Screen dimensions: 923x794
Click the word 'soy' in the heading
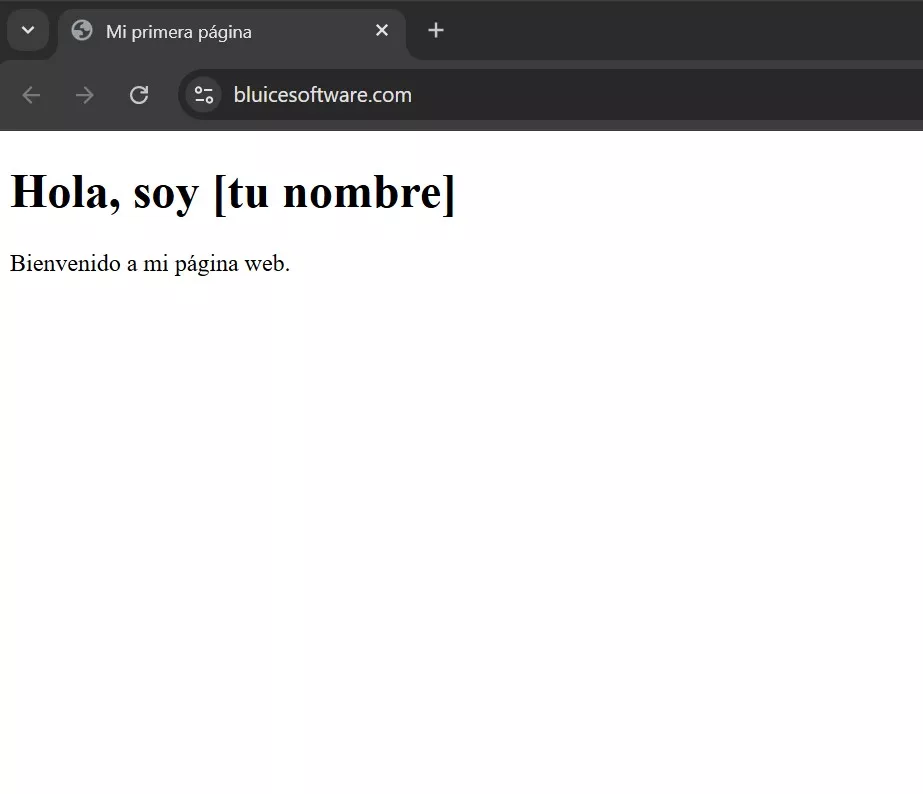tap(165, 192)
